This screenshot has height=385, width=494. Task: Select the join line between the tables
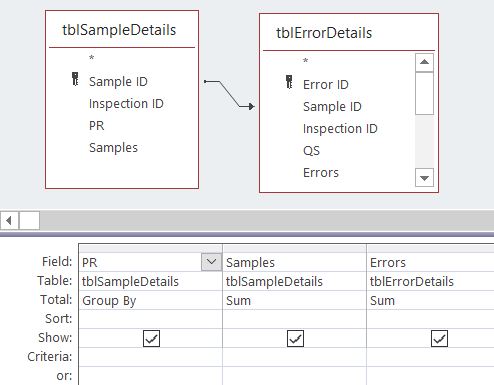coord(229,94)
